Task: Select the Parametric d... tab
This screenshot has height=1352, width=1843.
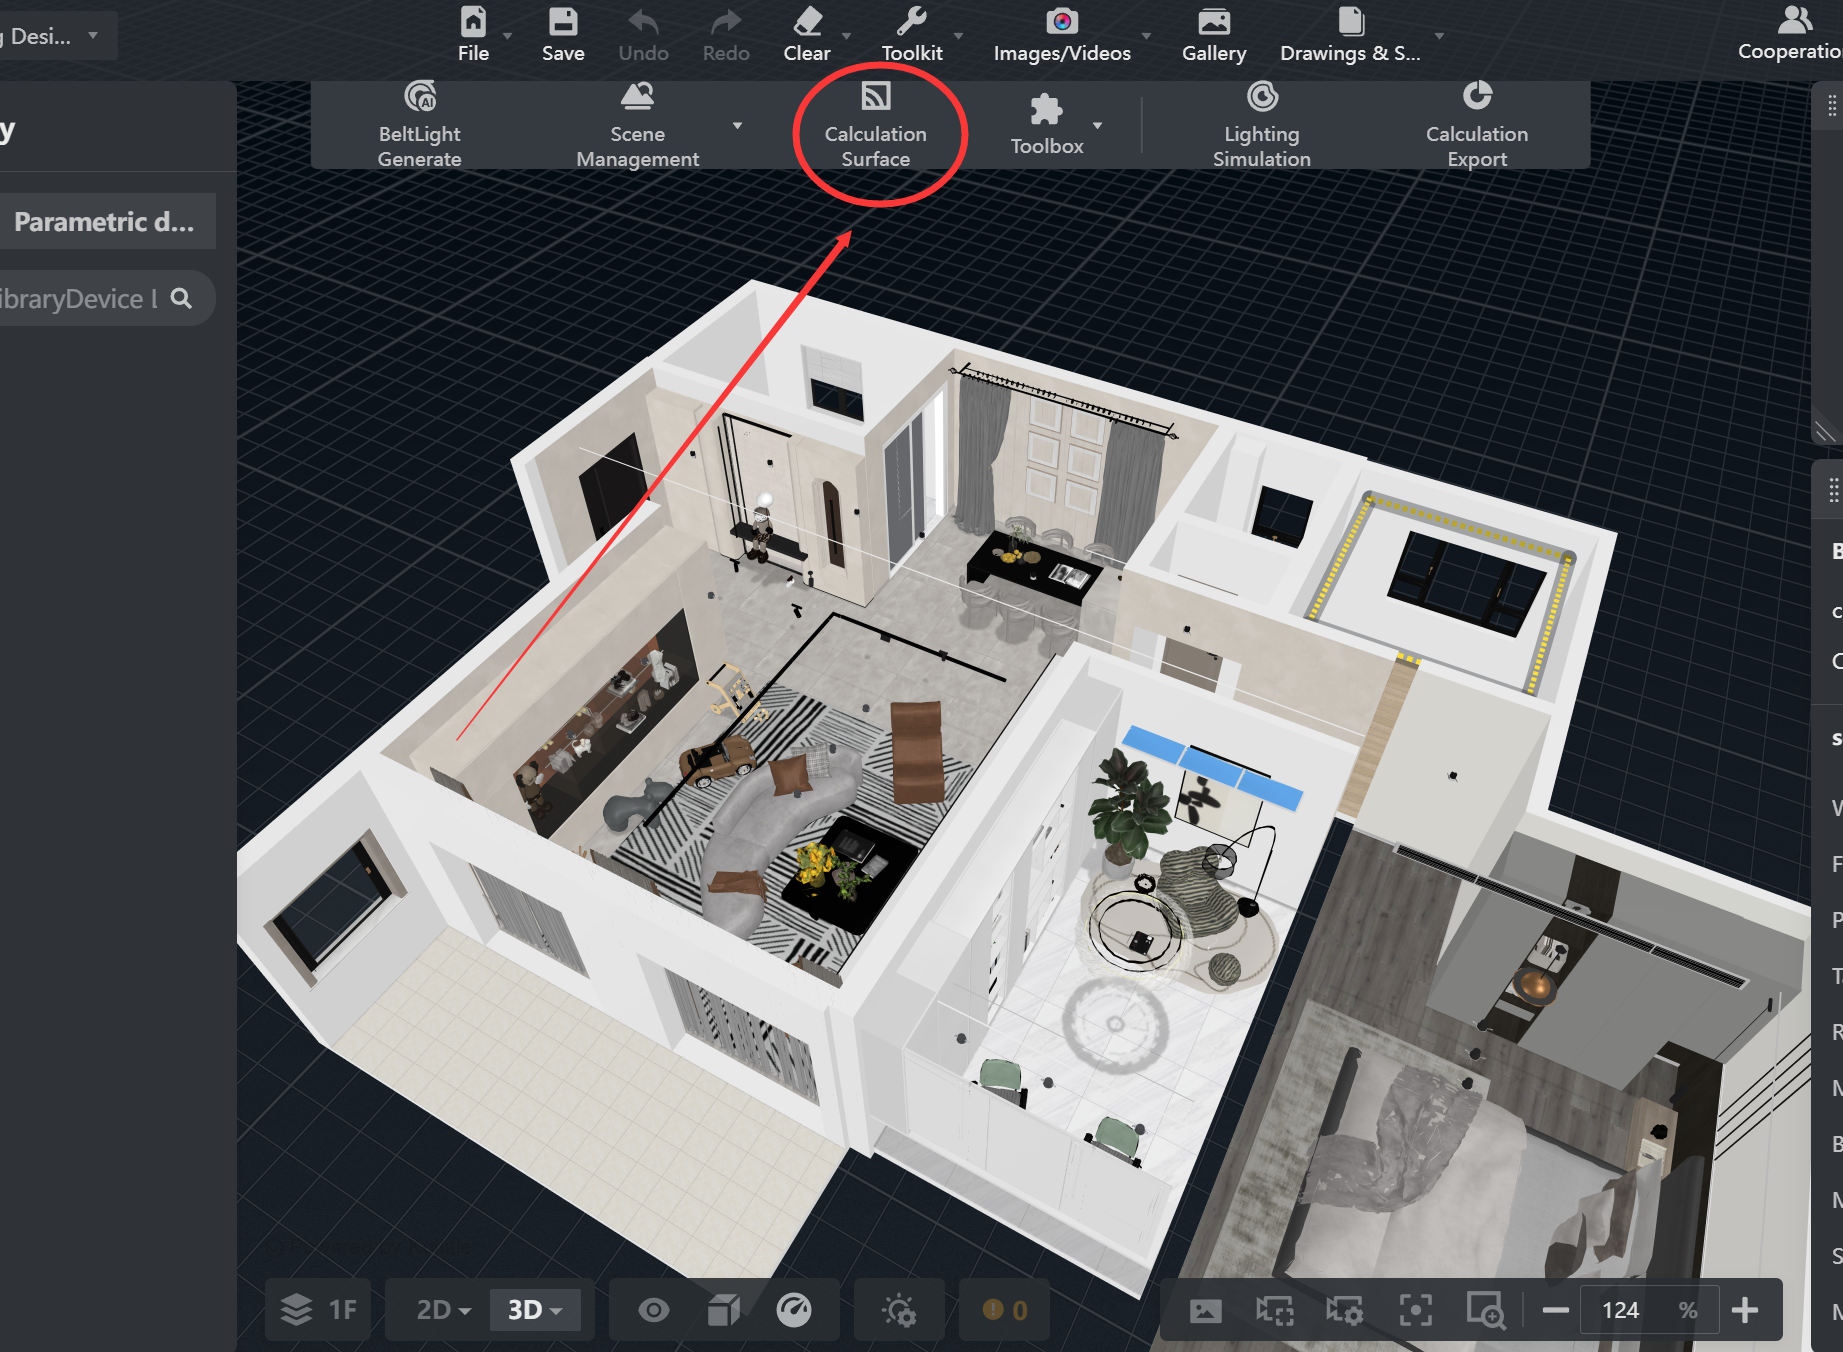Action: pos(105,221)
